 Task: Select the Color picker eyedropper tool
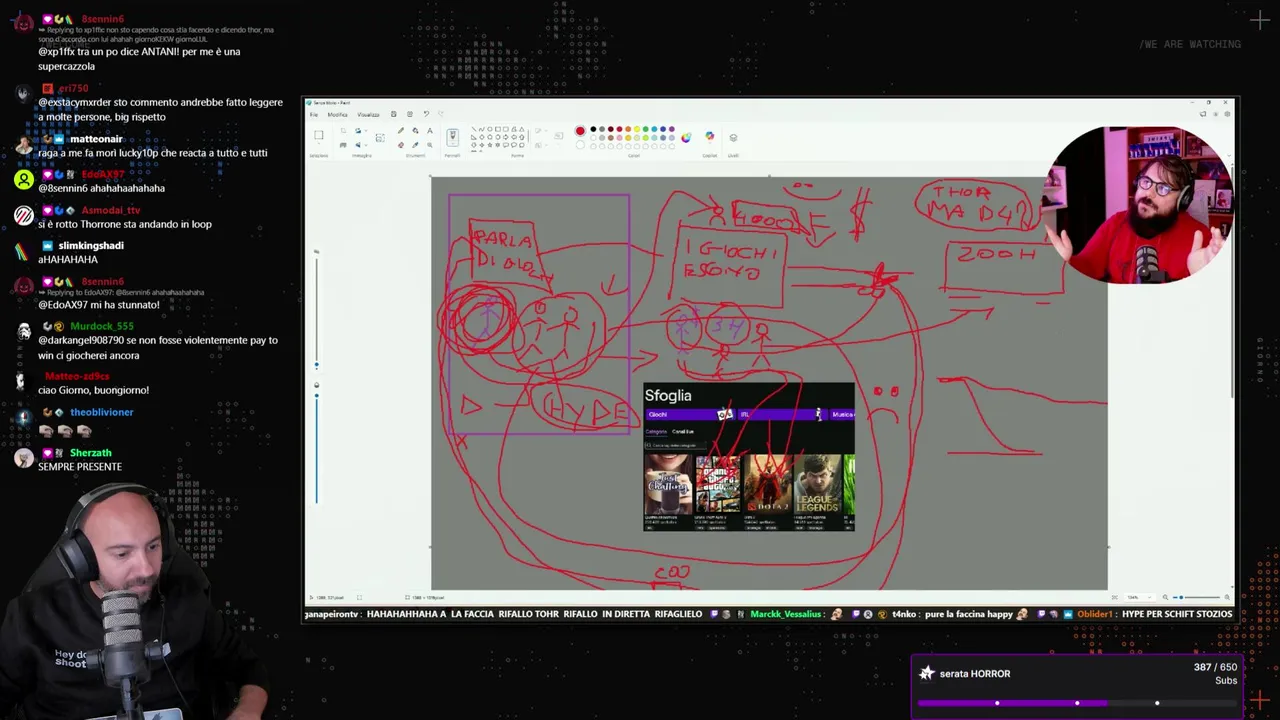click(x=415, y=145)
